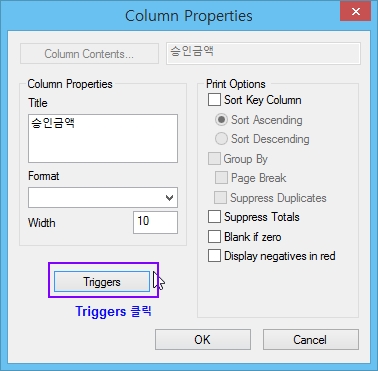Click the 승인금액 column contents field
This screenshot has height=371, width=378.
tap(263, 53)
